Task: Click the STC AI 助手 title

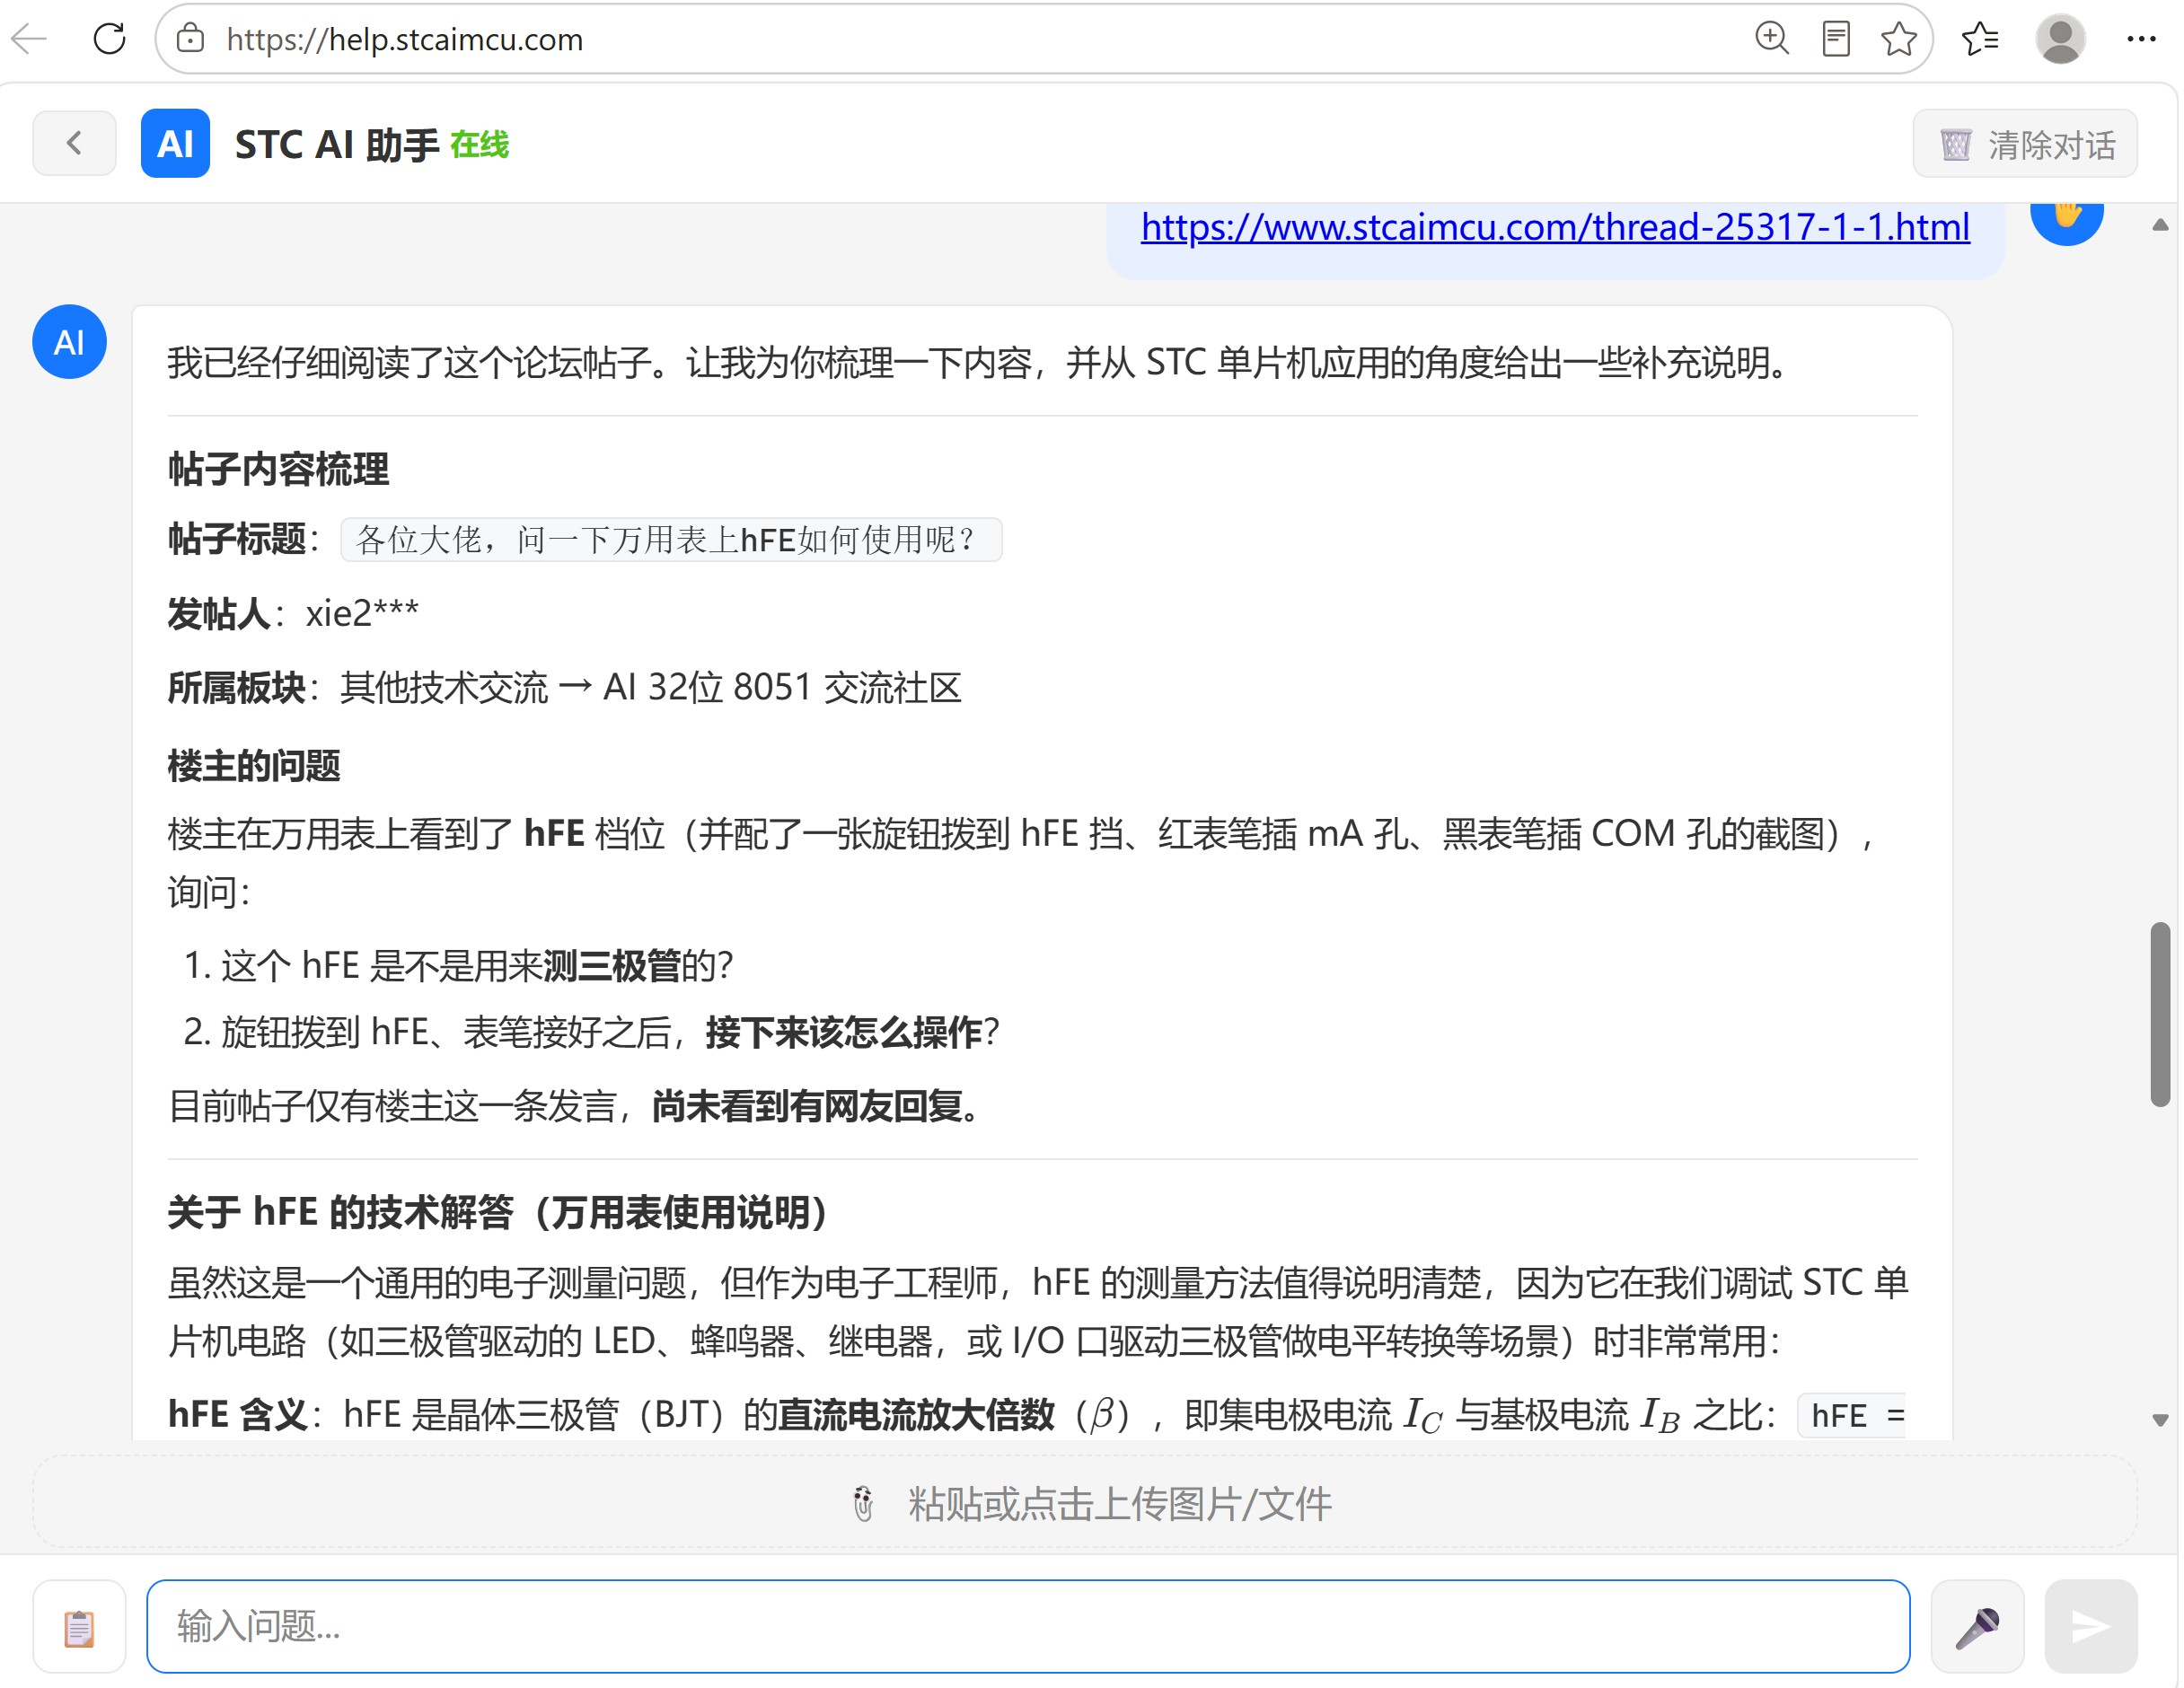Action: pos(337,145)
